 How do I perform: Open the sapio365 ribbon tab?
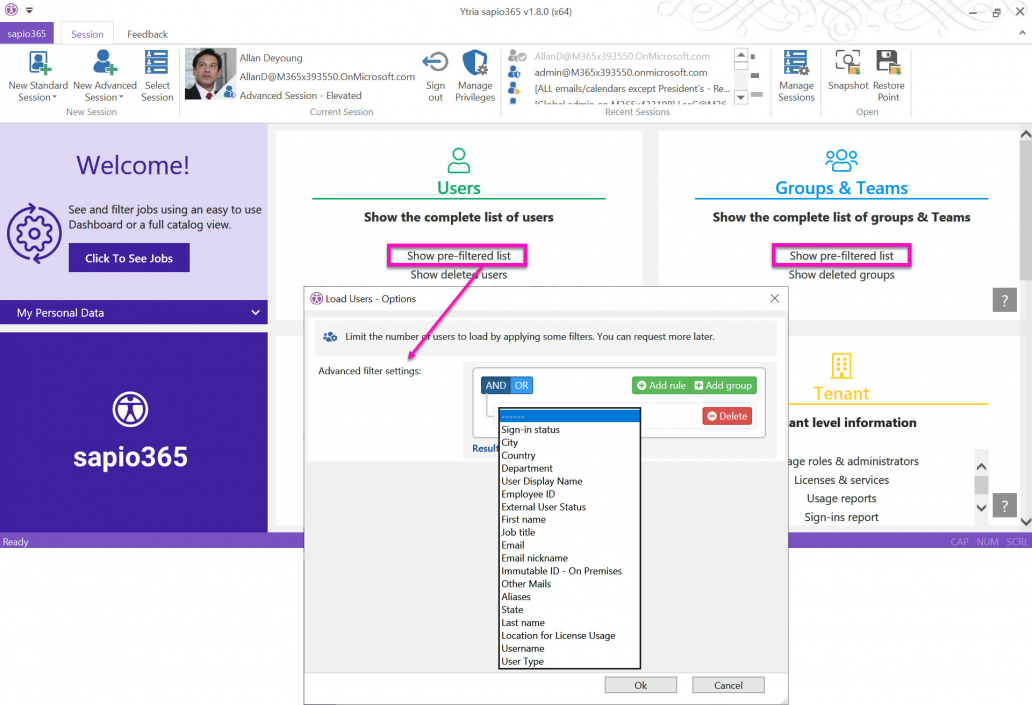pyautogui.click(x=27, y=34)
